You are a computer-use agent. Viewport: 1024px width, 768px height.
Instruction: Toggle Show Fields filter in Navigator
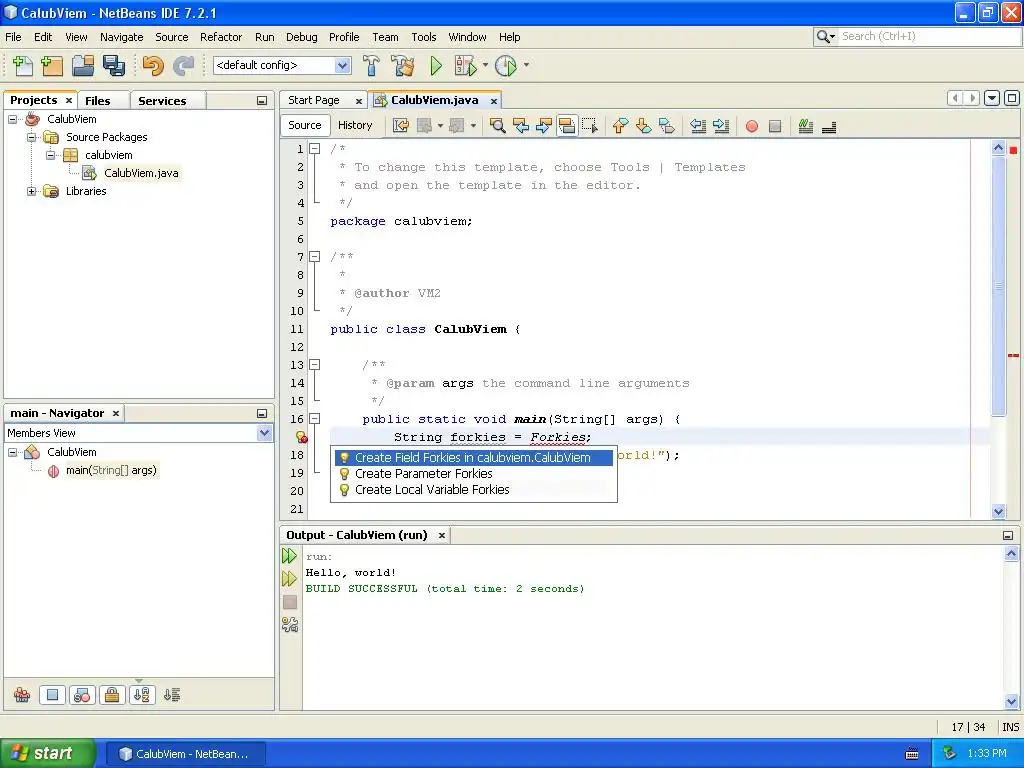(52, 695)
